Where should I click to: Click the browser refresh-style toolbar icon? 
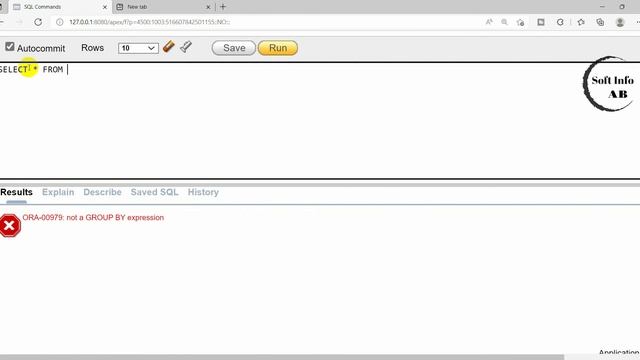pos(560,22)
